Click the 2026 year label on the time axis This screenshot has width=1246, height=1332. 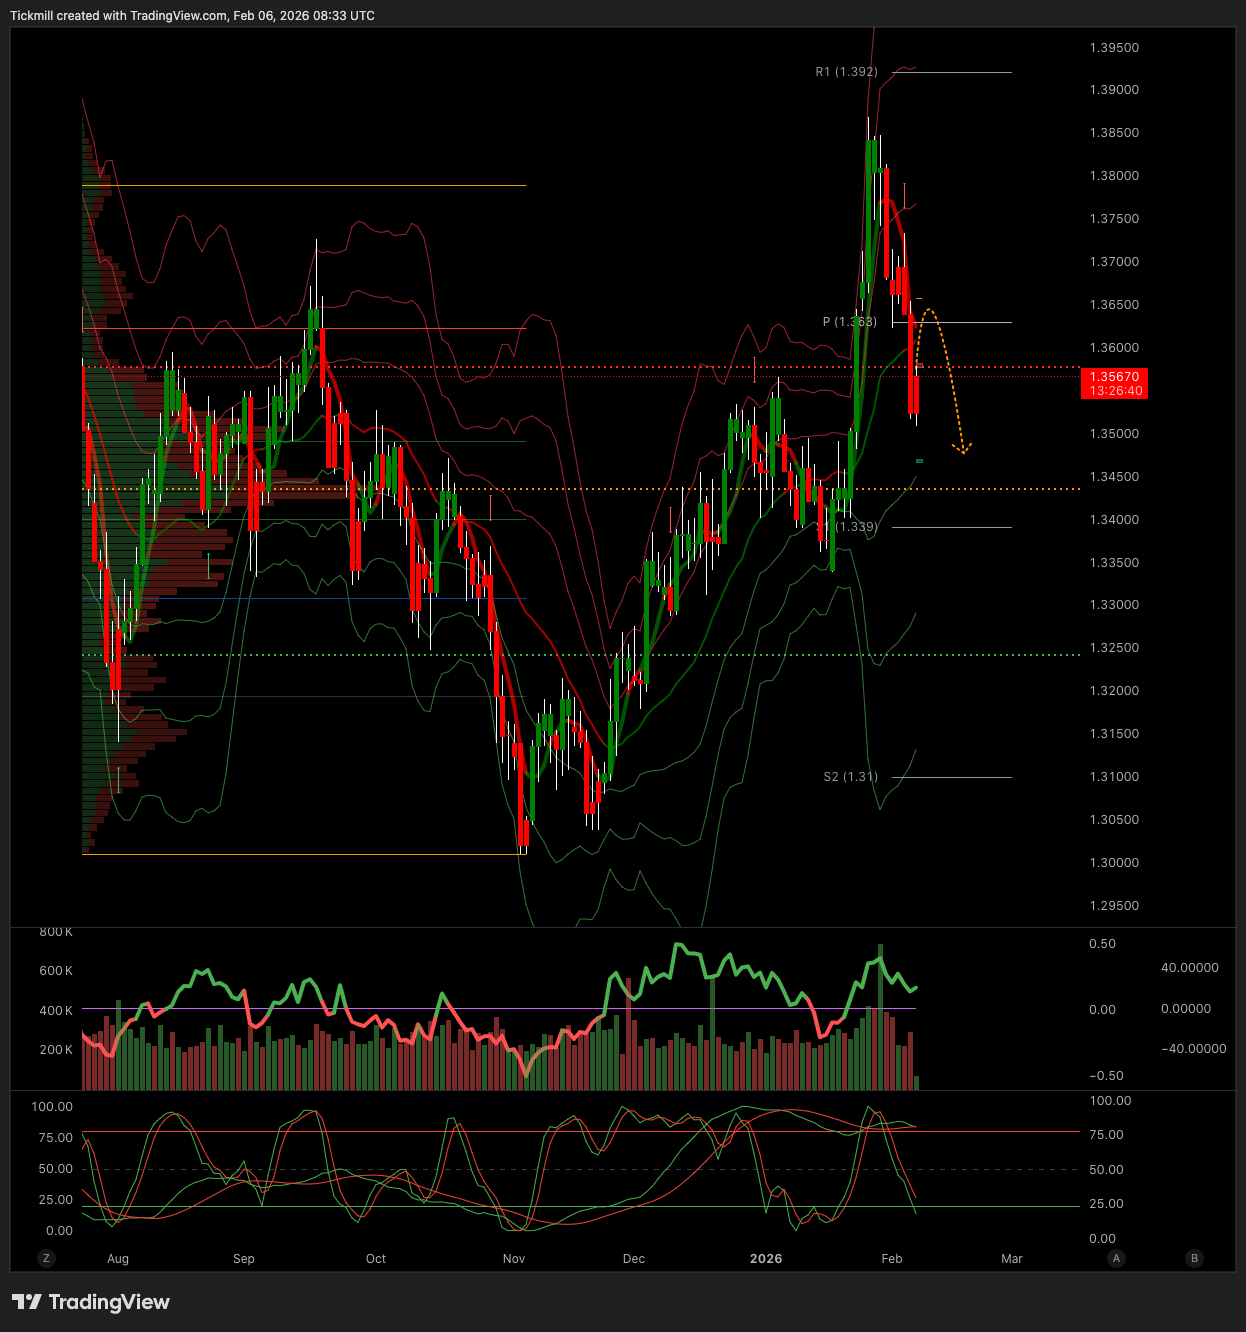coord(766,1259)
